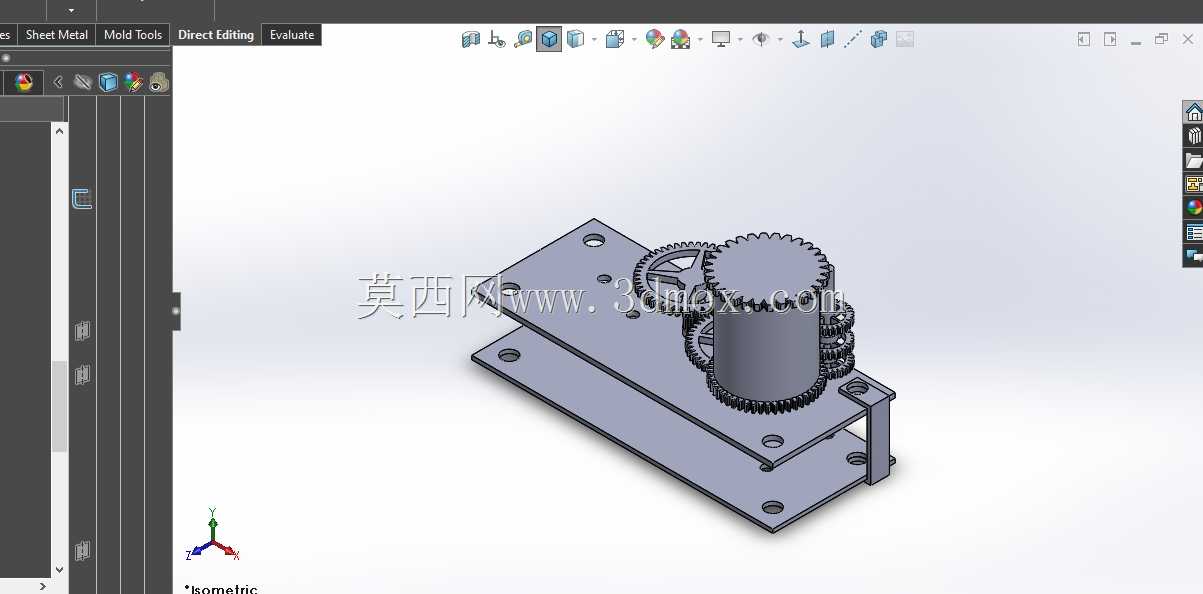Click the normal-to-plane arrow icon
The width and height of the screenshot is (1203, 594).
800,39
